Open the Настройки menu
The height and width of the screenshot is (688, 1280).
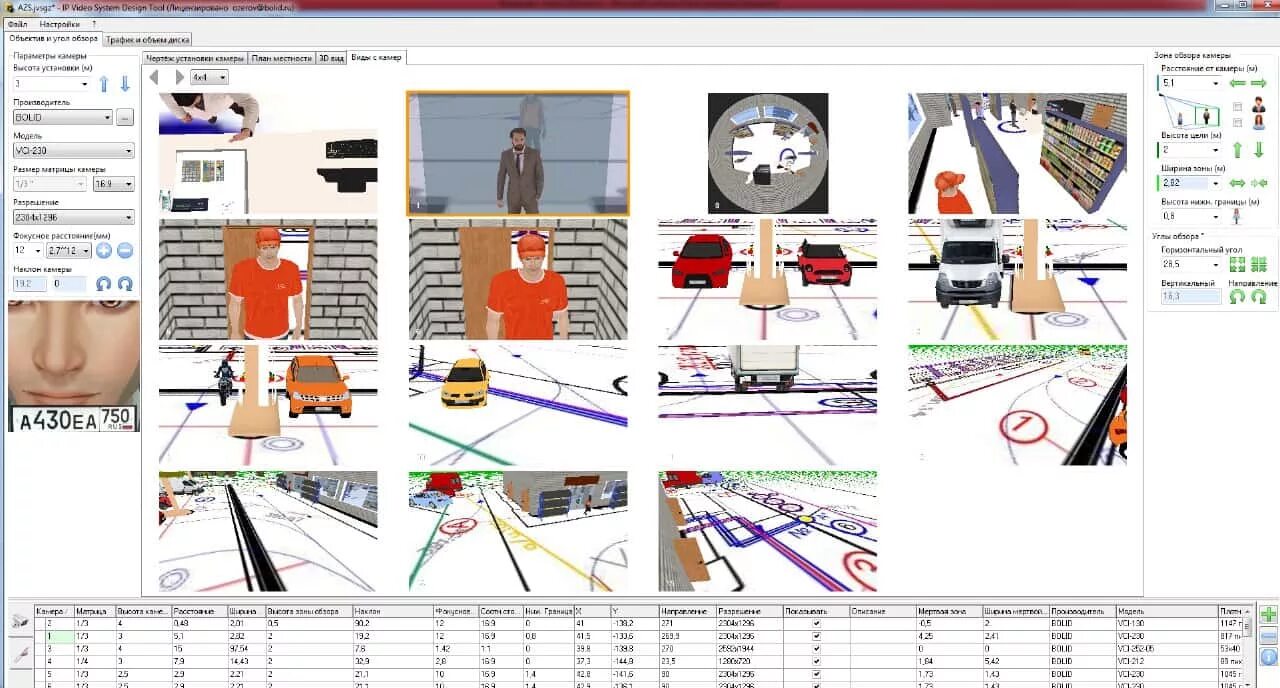click(x=59, y=23)
